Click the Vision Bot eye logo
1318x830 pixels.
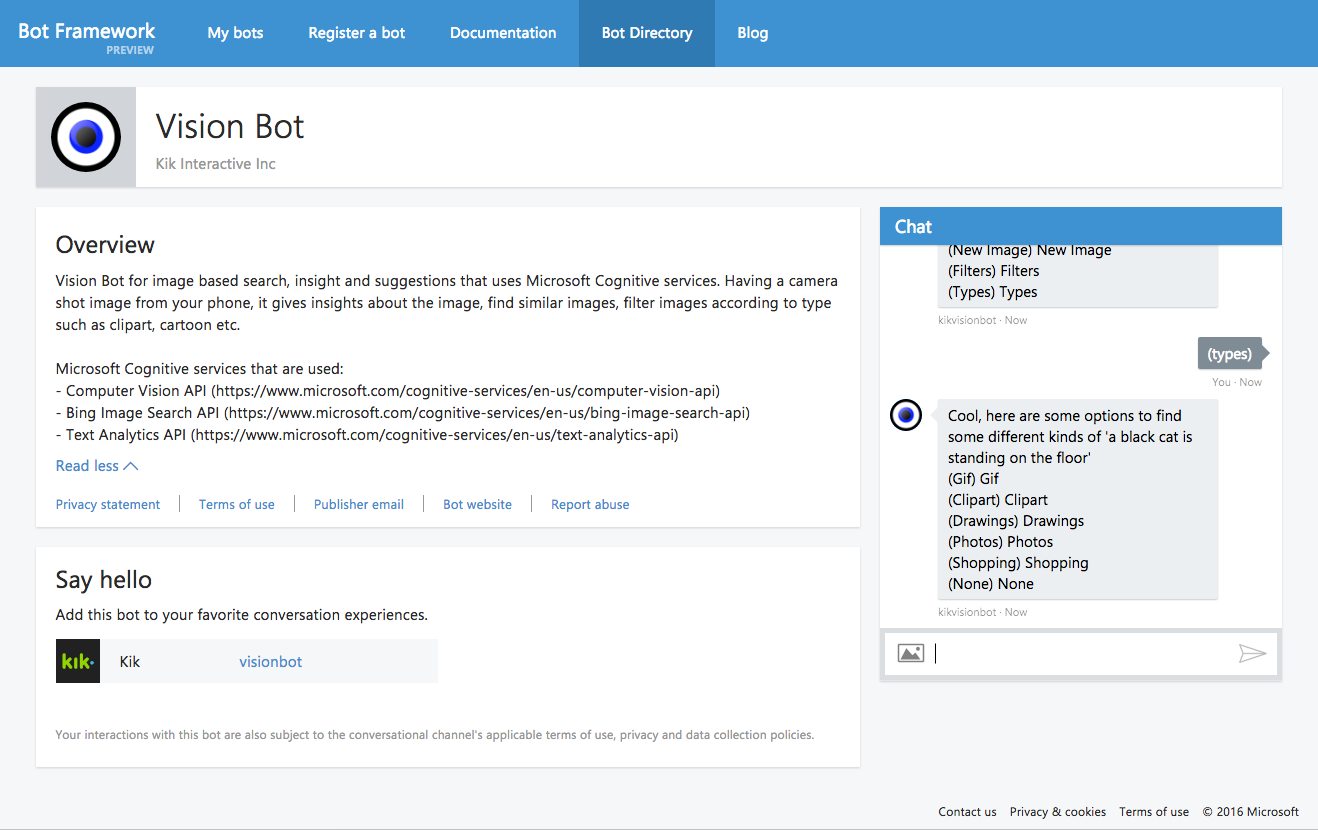click(86, 137)
